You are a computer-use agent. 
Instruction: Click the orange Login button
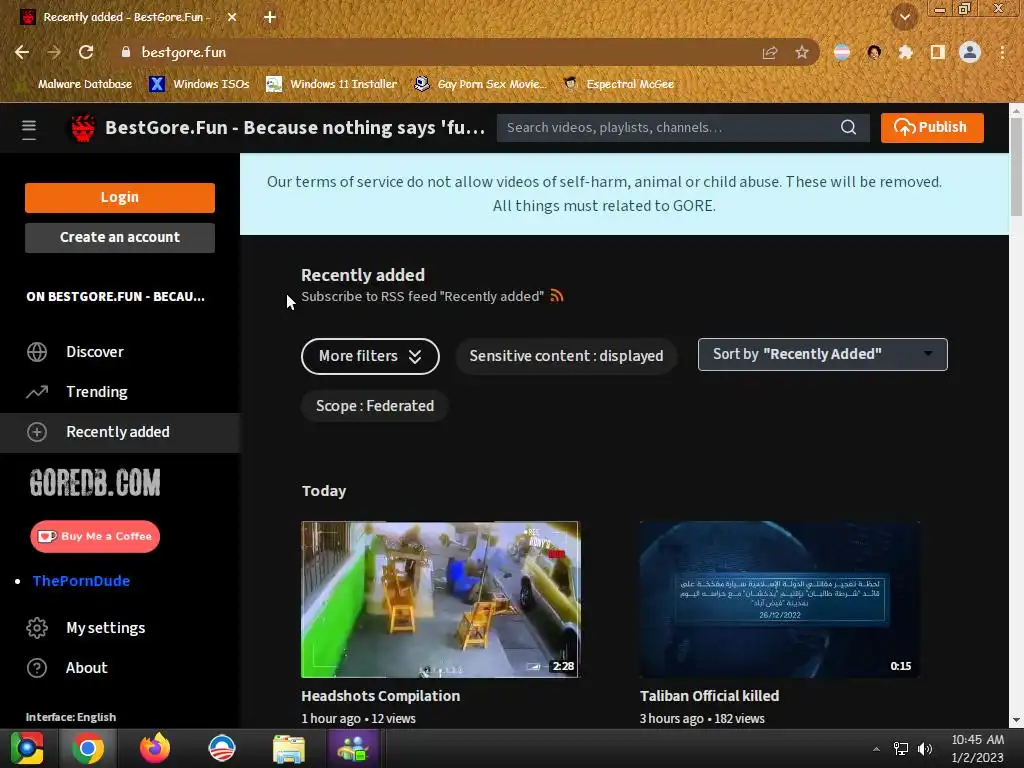coord(120,197)
